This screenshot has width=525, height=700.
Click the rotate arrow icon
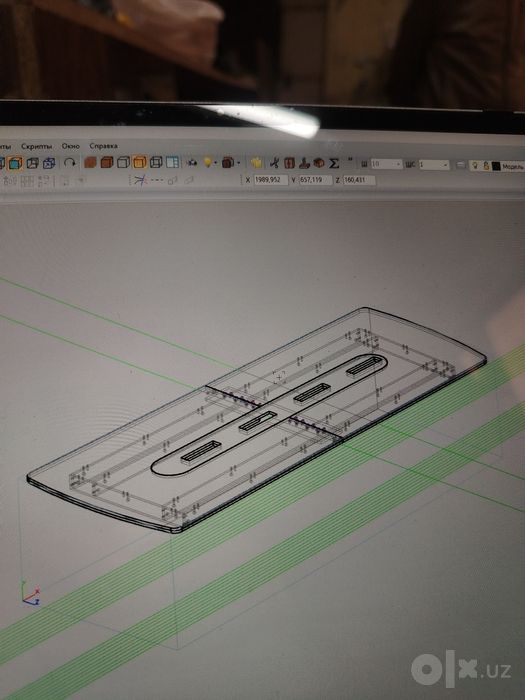(70, 162)
